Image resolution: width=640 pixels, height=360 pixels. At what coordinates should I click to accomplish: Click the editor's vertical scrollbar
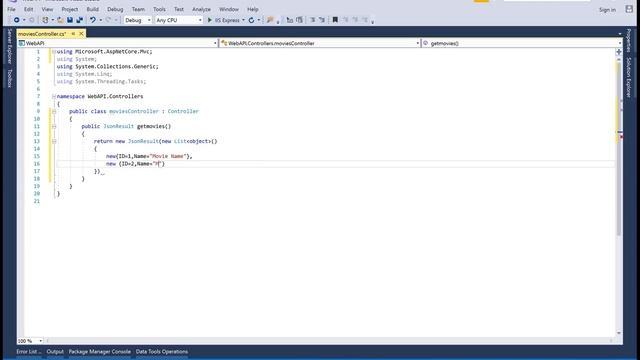[x=619, y=196]
